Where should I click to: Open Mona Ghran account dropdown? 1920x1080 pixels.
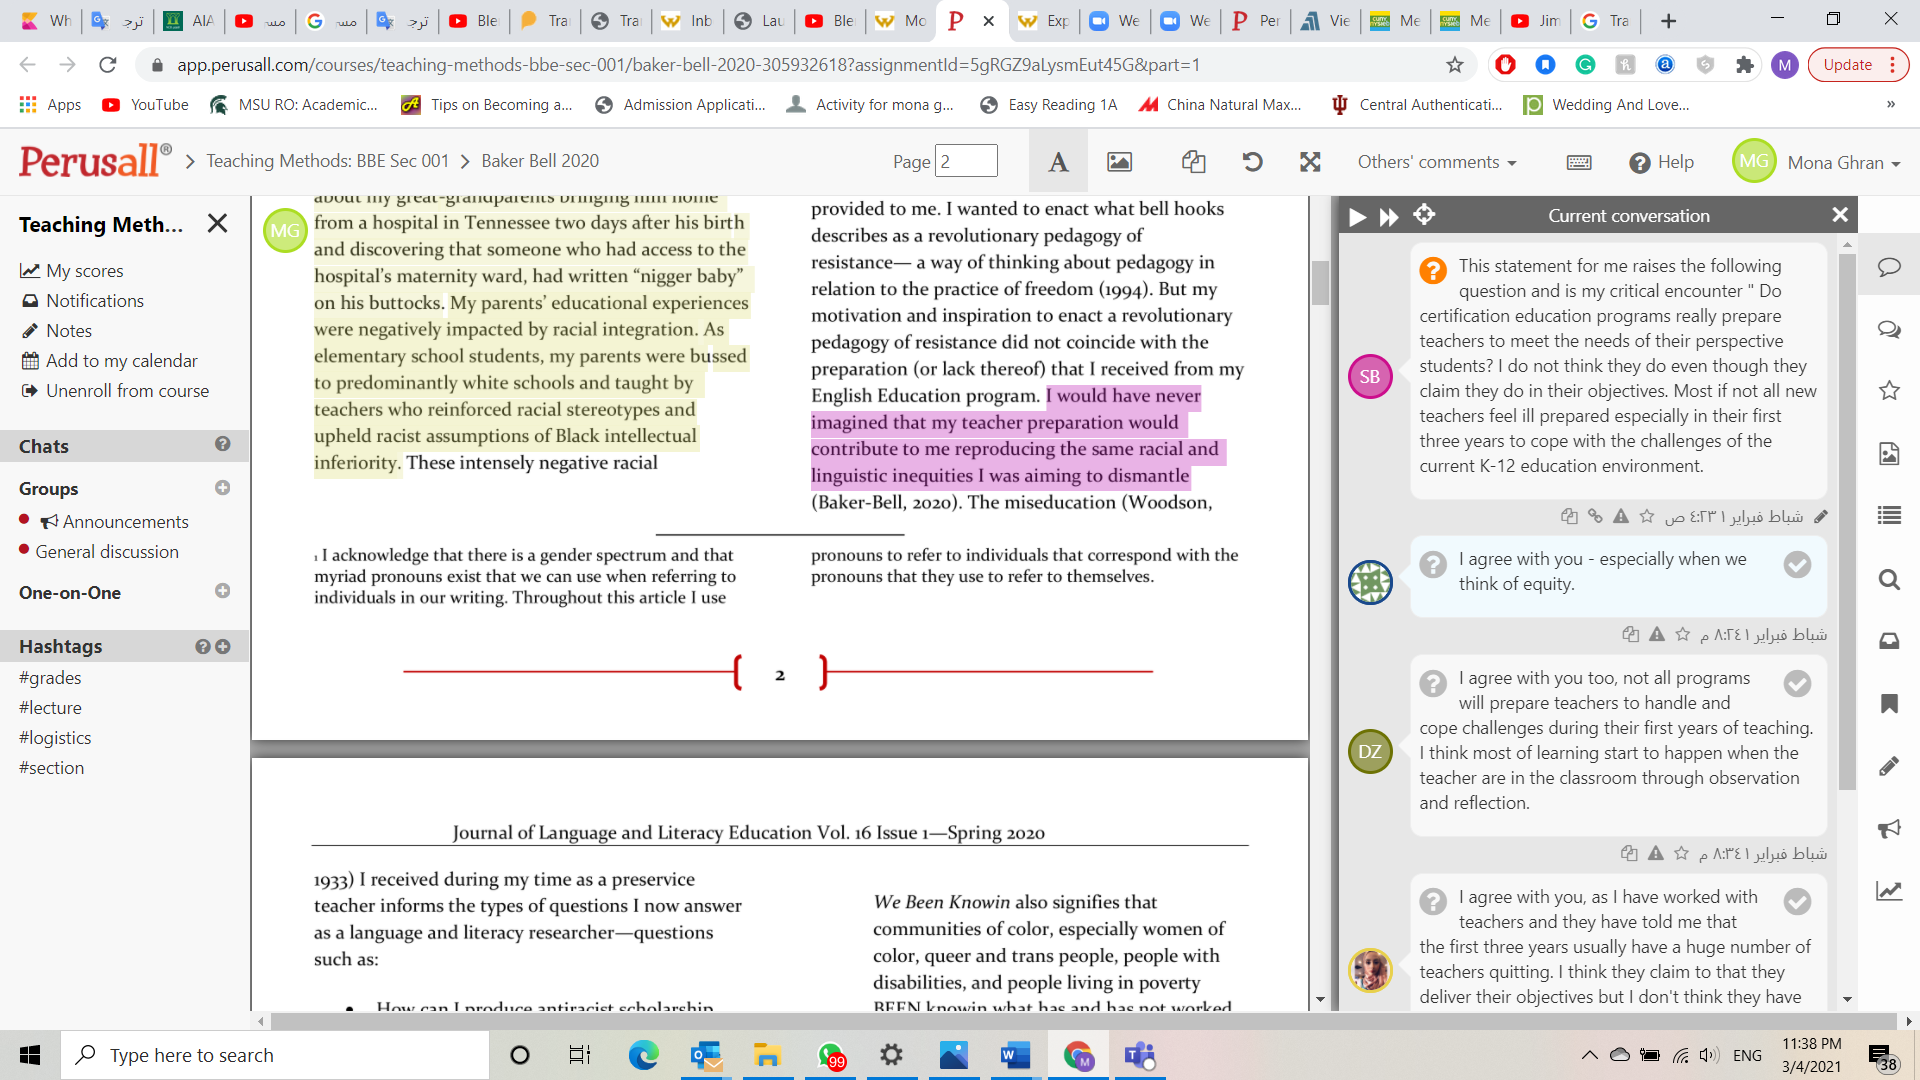coord(1843,163)
